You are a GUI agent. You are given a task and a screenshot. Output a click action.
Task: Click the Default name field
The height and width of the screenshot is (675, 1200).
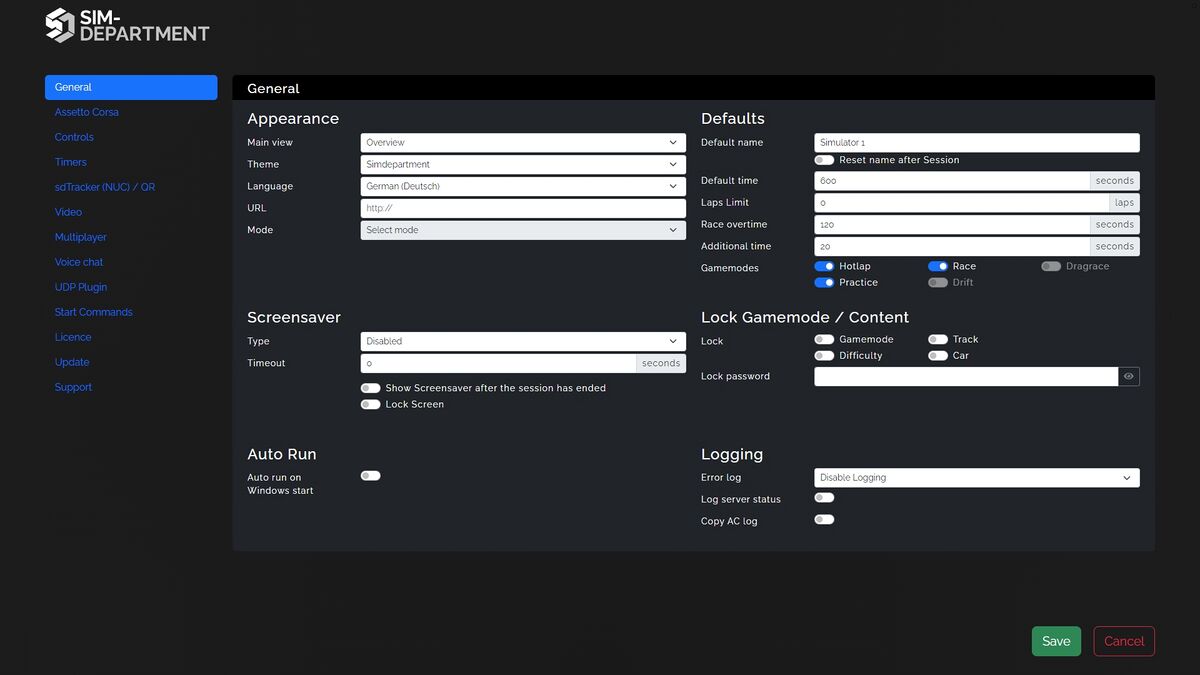(x=977, y=143)
